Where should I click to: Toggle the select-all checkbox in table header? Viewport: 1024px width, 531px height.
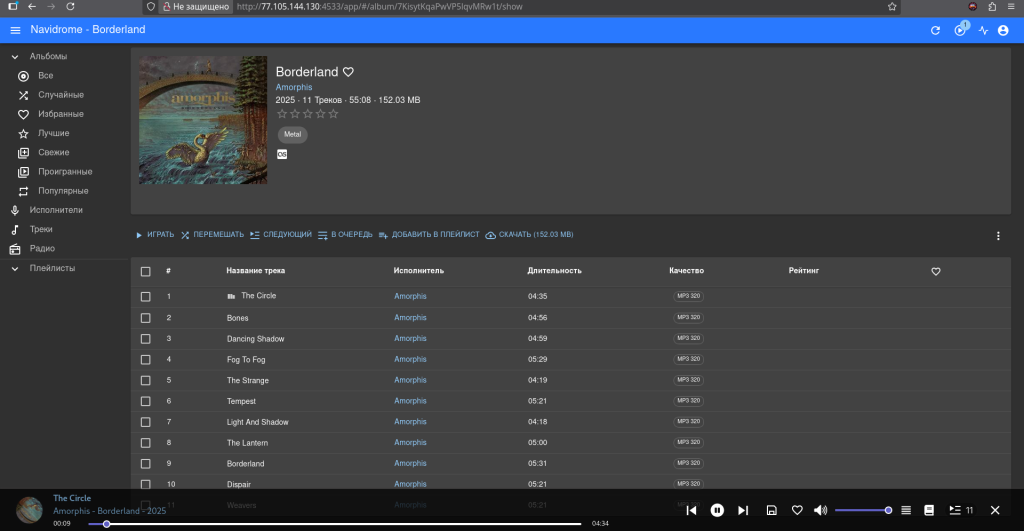tap(146, 271)
